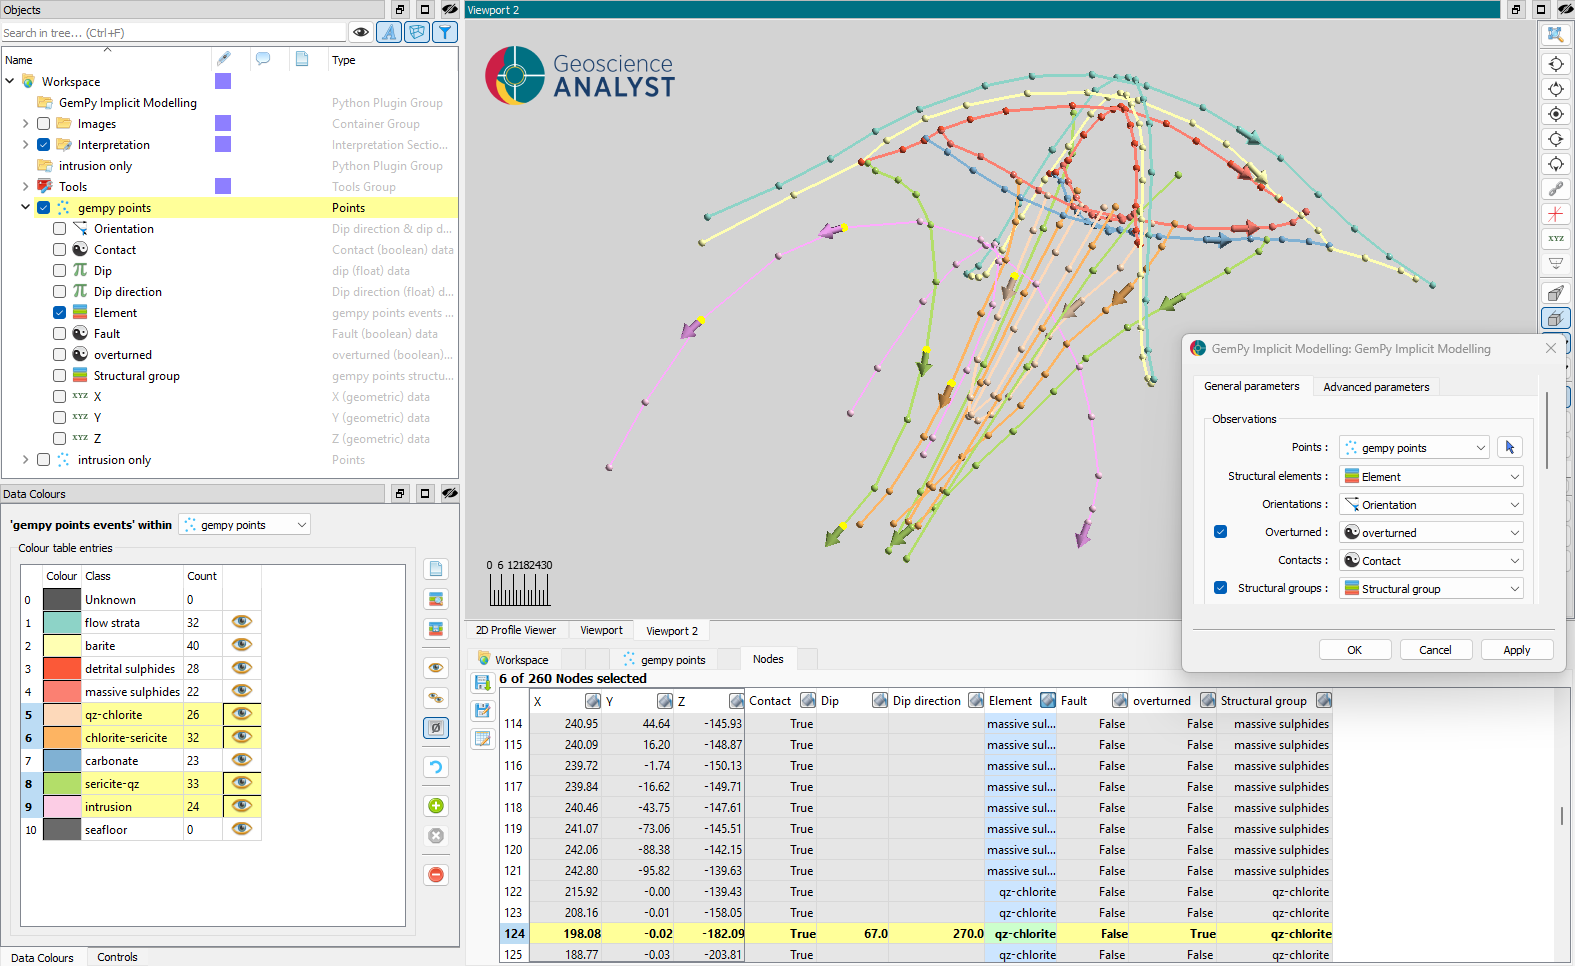Tick the Structural group checkbox in tree
Screen dimensions: 1575x966
[x=60, y=376]
